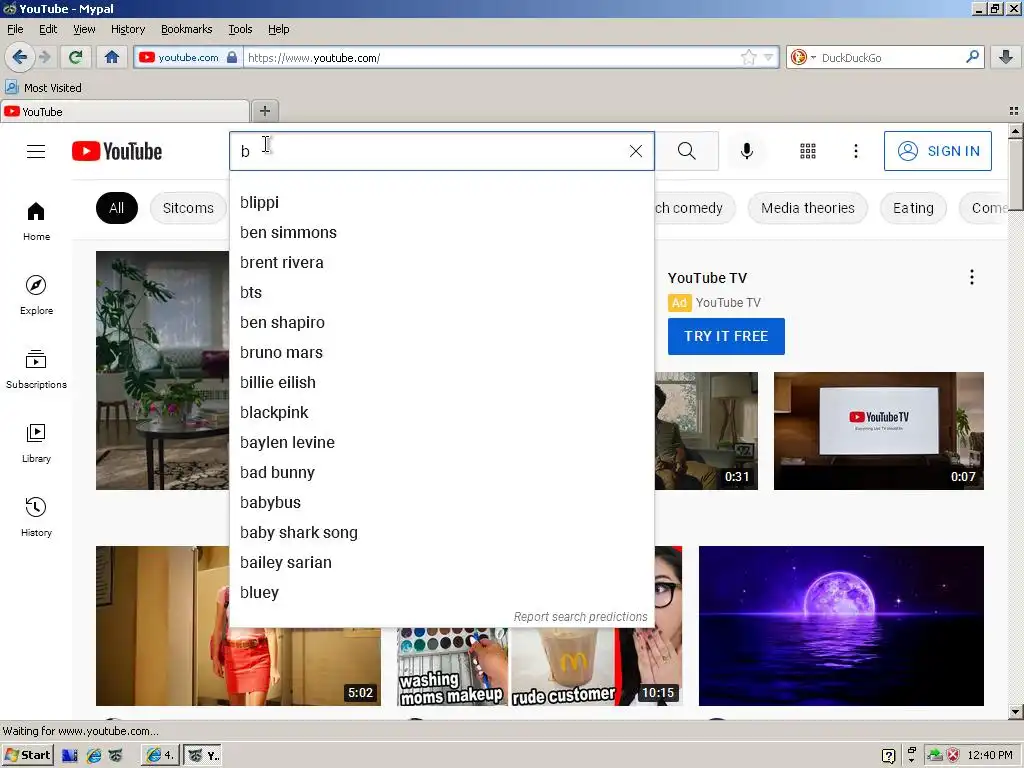Open the DuckDuckGo search engine selector
This screenshot has width=1024, height=768.
[803, 57]
